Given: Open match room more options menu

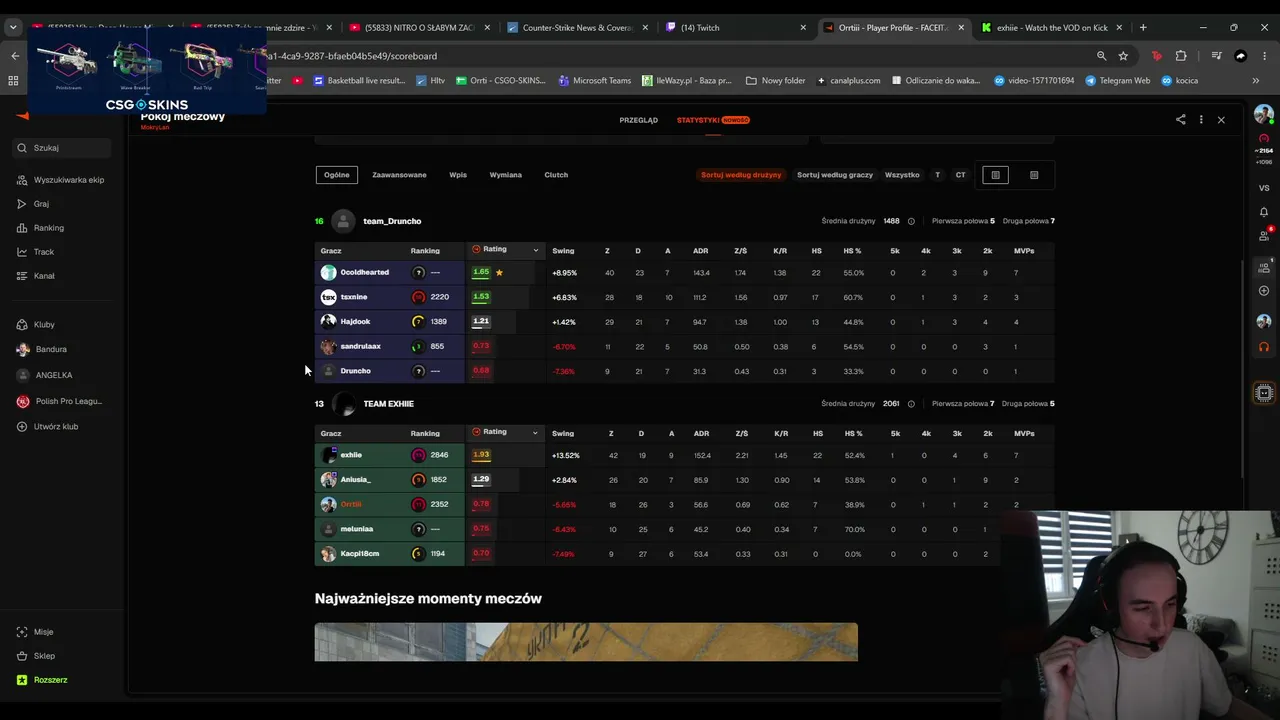Looking at the screenshot, I should pyautogui.click(x=1201, y=120).
